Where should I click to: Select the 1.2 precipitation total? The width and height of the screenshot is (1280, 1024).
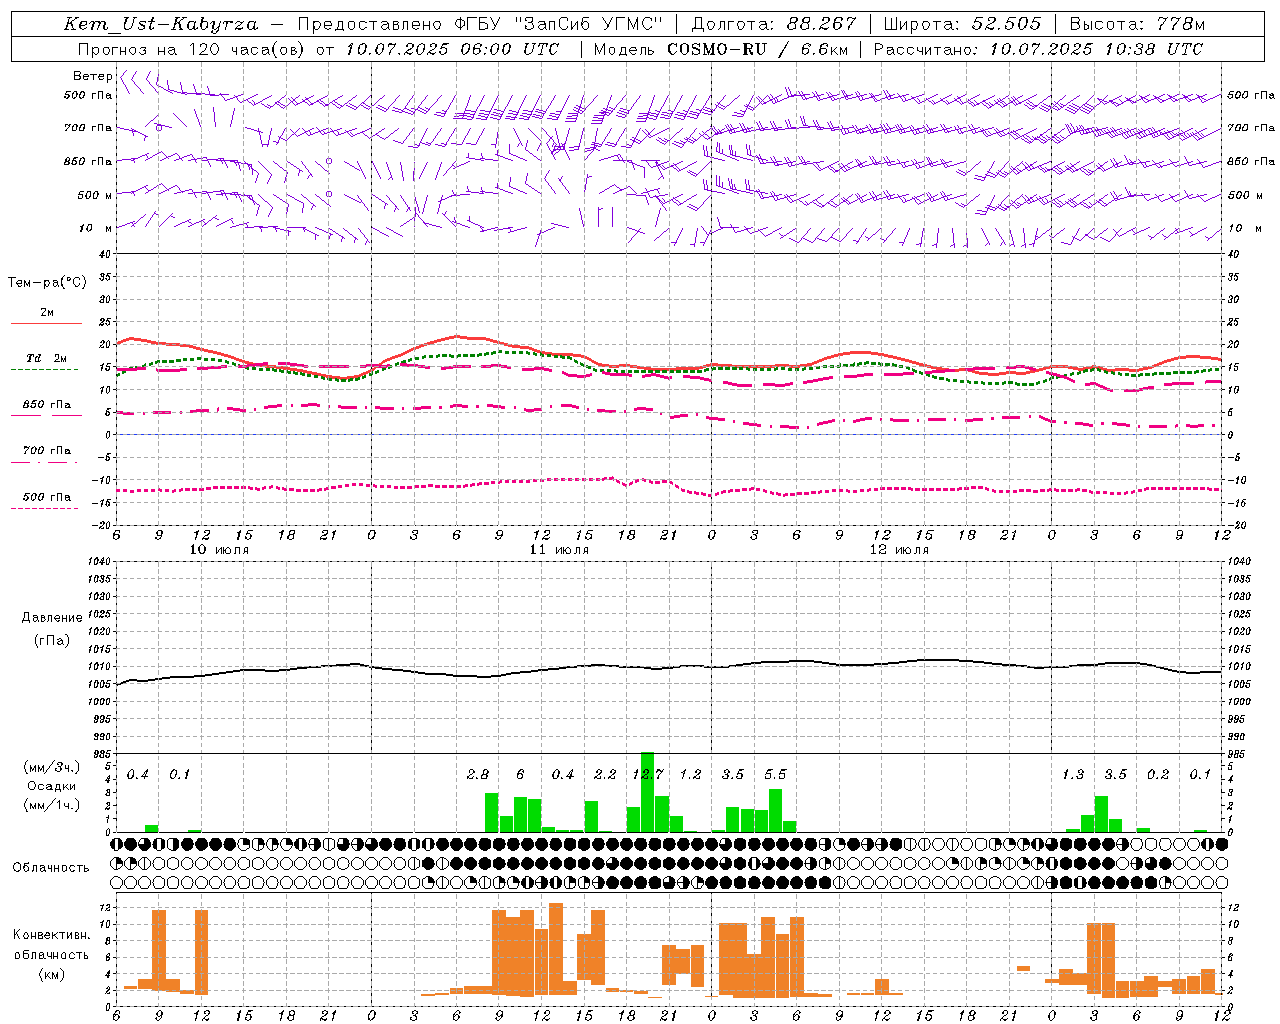point(690,775)
